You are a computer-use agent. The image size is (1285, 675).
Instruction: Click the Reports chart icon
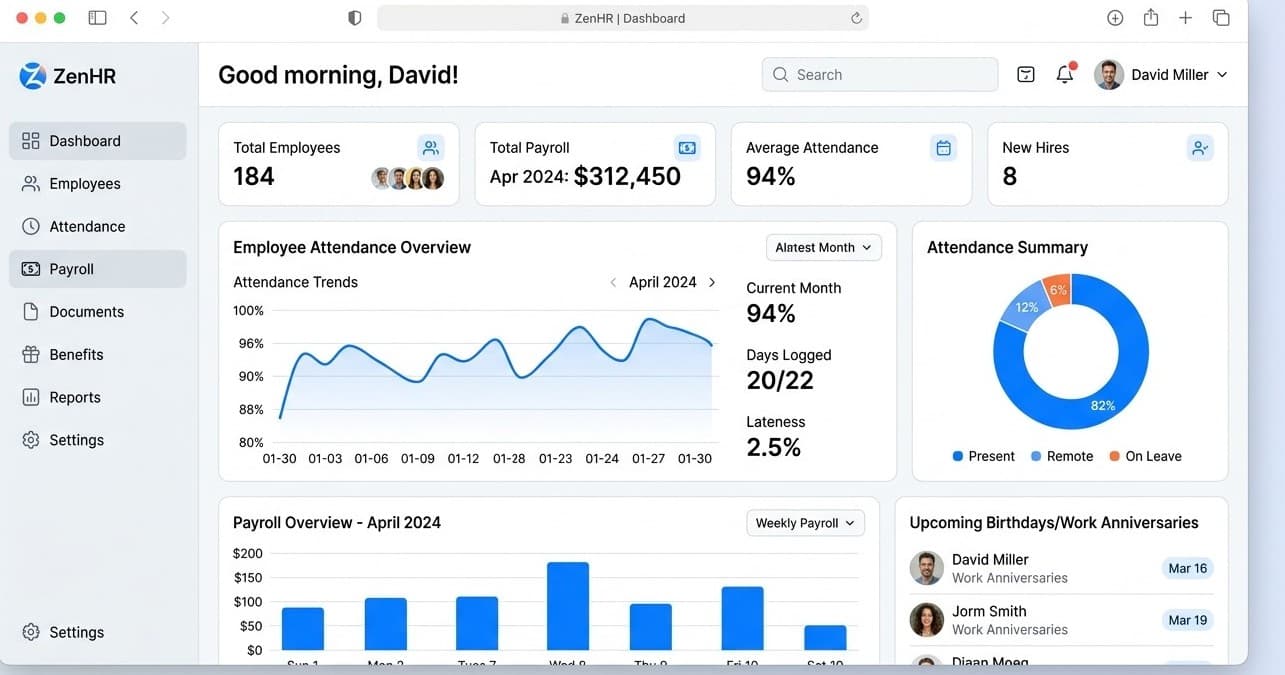(31, 397)
